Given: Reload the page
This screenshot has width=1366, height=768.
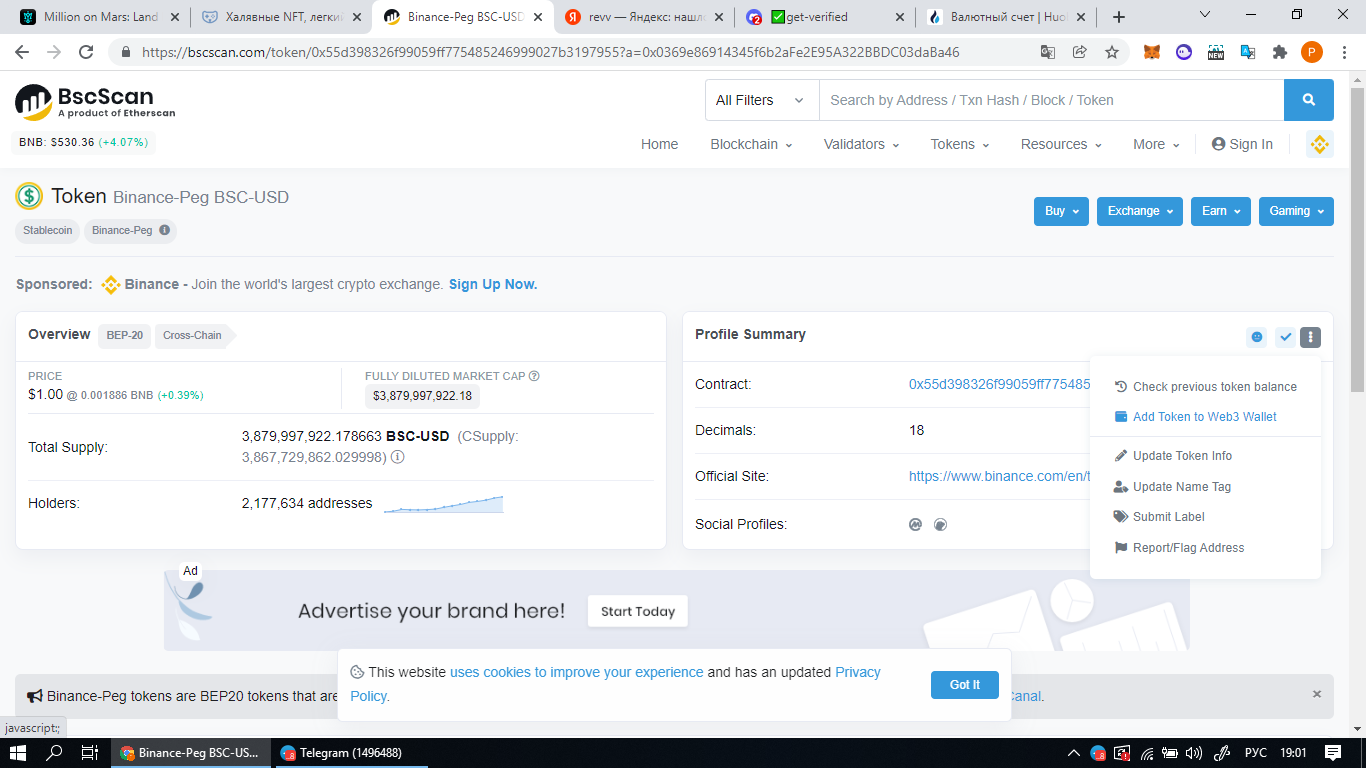Looking at the screenshot, I should tap(86, 52).
